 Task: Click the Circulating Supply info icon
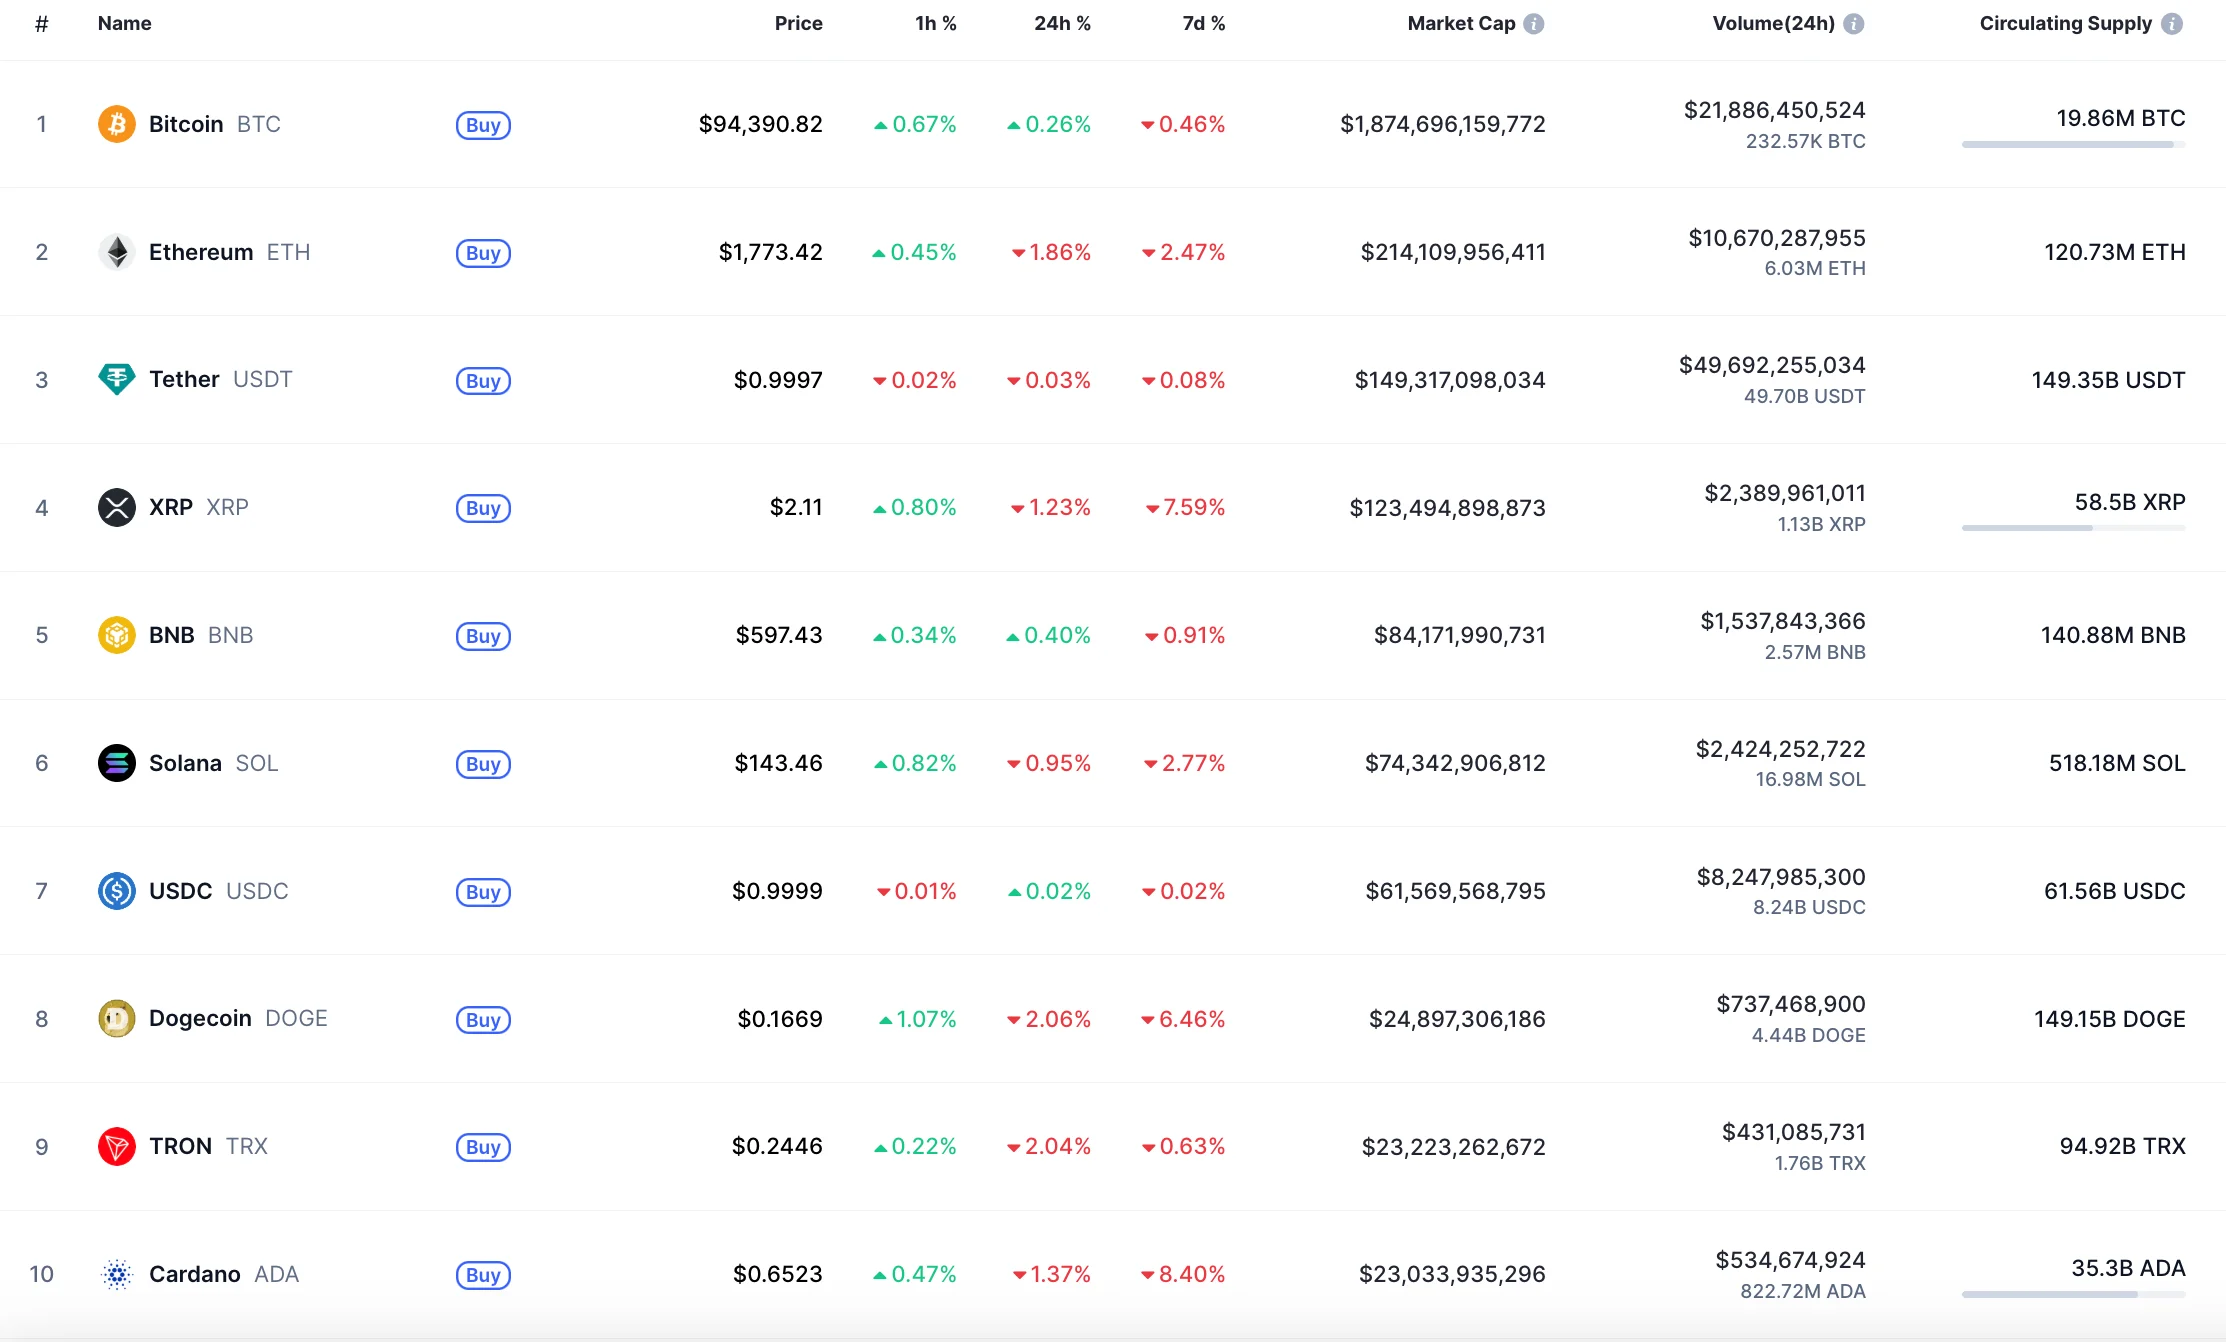2171,24
